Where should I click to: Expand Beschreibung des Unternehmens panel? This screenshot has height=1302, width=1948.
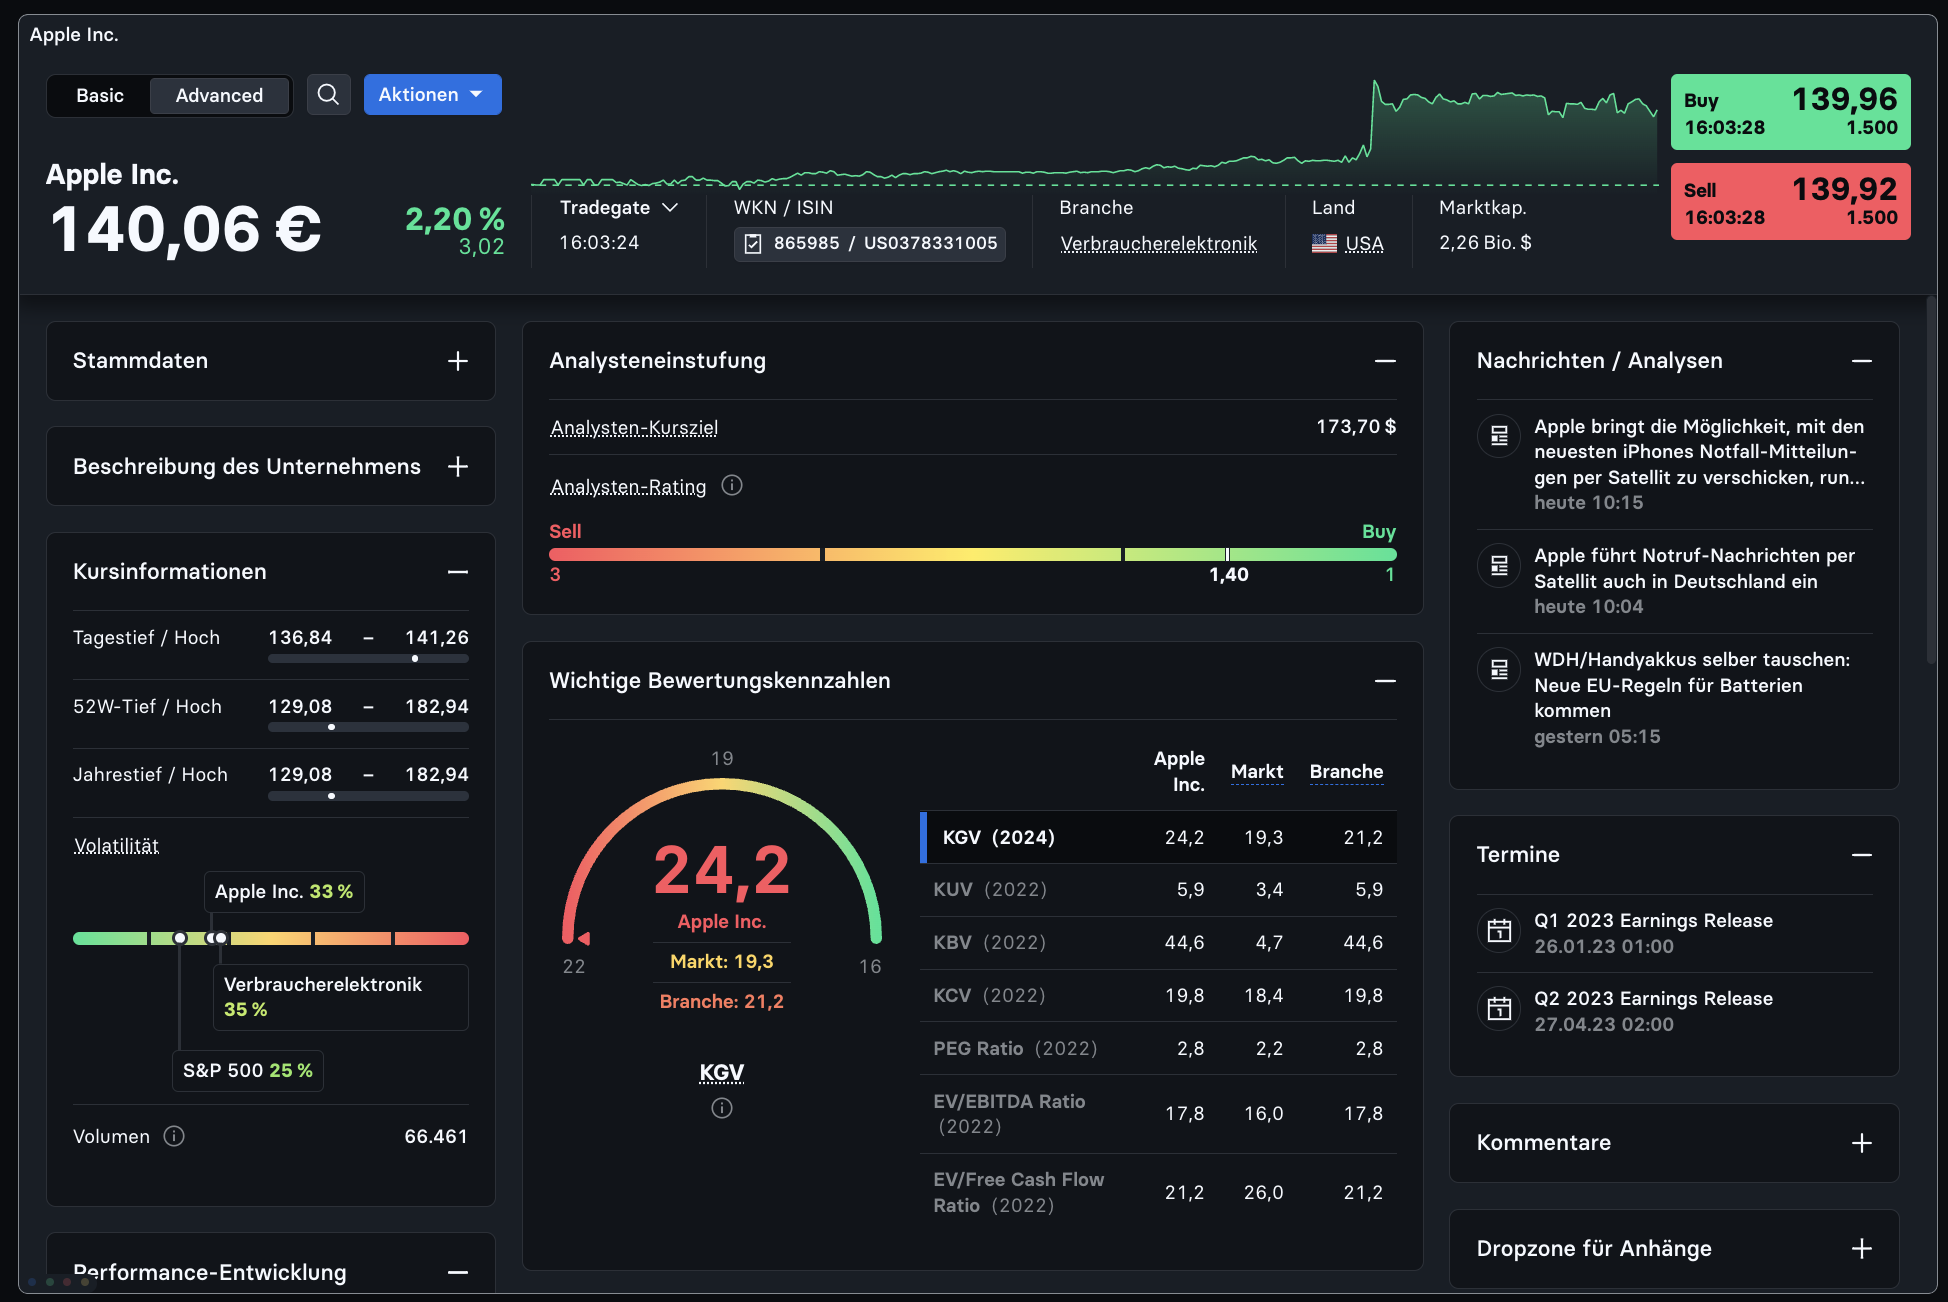pos(458,467)
